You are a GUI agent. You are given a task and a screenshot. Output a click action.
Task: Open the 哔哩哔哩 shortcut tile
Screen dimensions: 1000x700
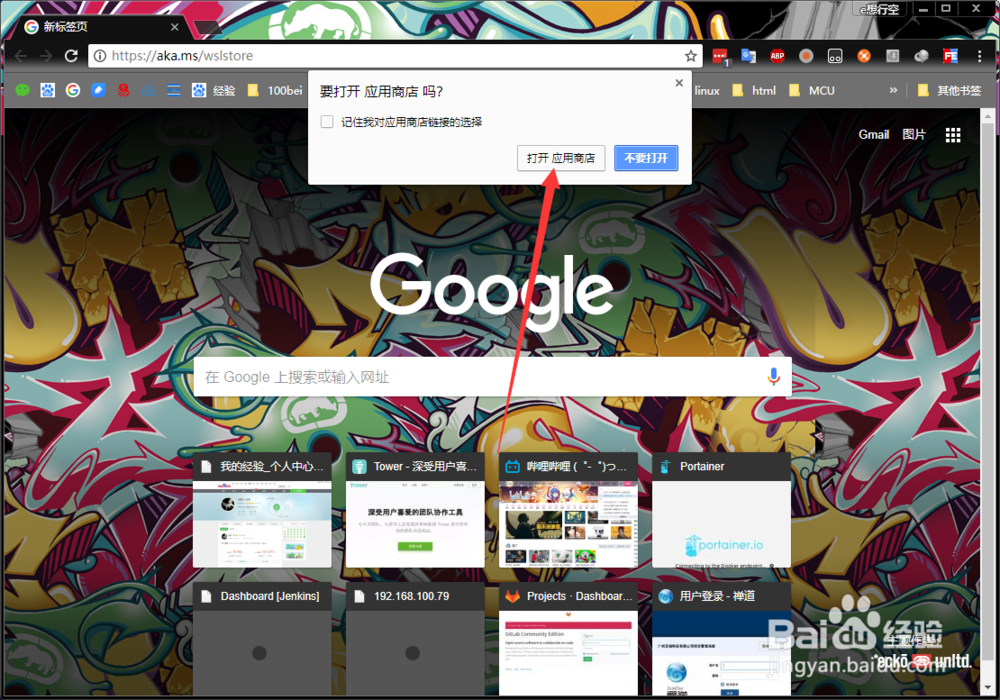pyautogui.click(x=568, y=510)
